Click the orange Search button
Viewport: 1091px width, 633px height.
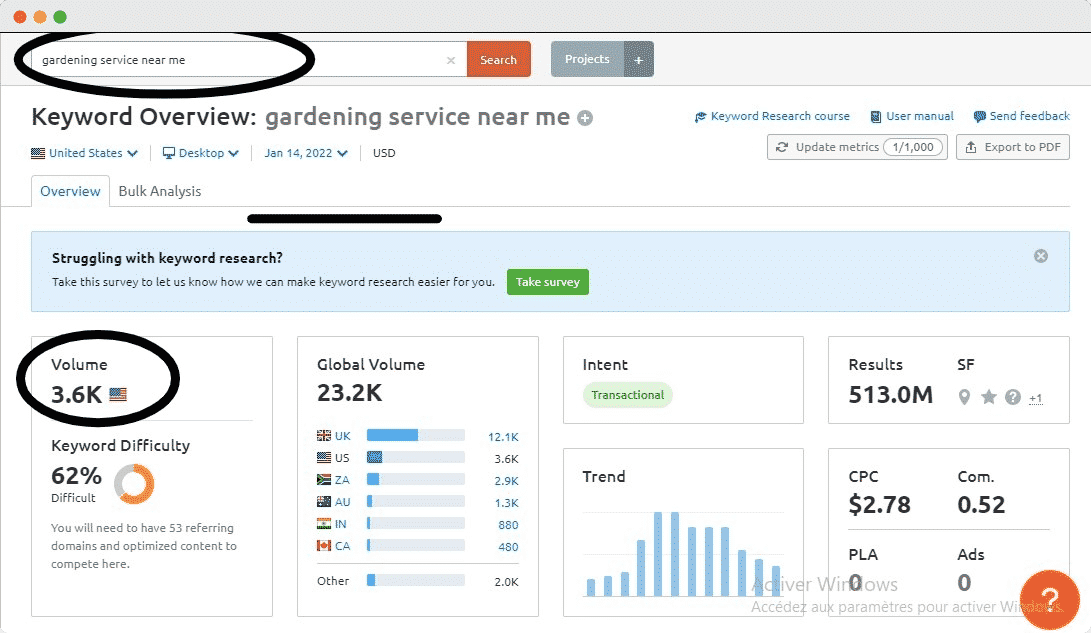[x=498, y=59]
